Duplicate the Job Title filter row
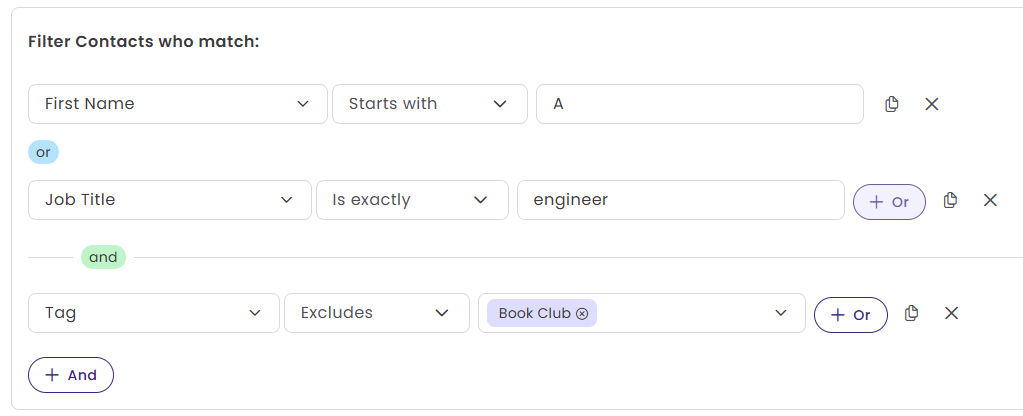1023x416 pixels. point(951,200)
